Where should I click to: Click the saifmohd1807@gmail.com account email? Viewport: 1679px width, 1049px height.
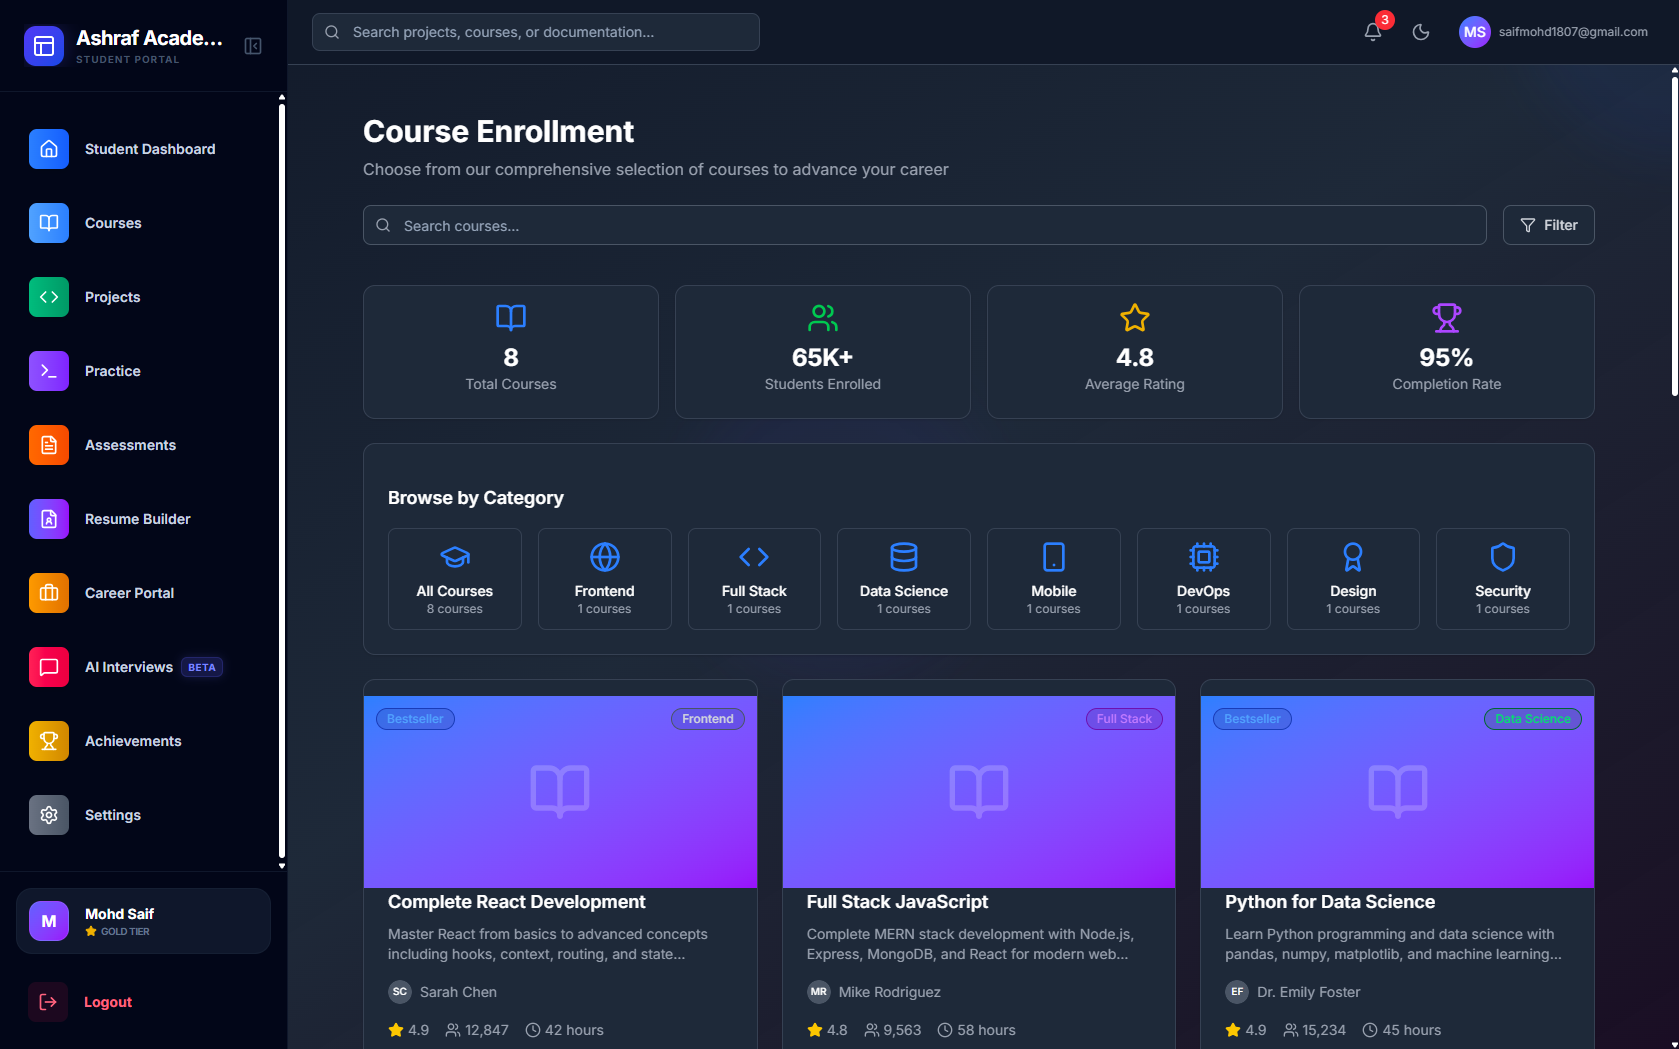click(x=1573, y=32)
